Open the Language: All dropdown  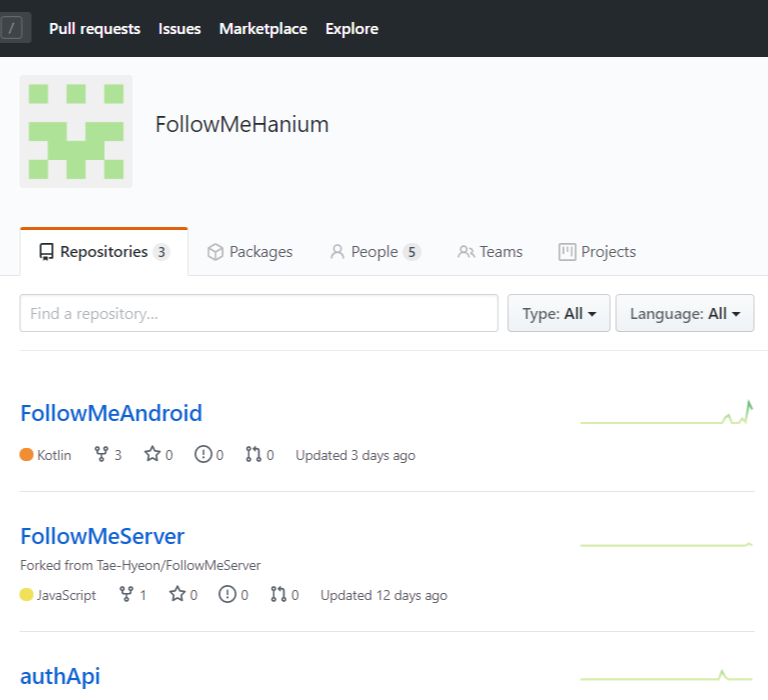(685, 313)
